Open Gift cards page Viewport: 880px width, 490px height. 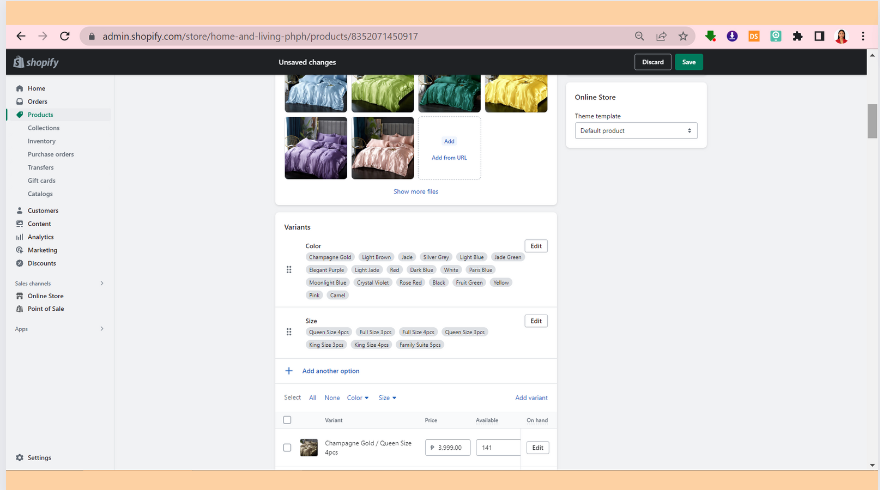(x=42, y=181)
